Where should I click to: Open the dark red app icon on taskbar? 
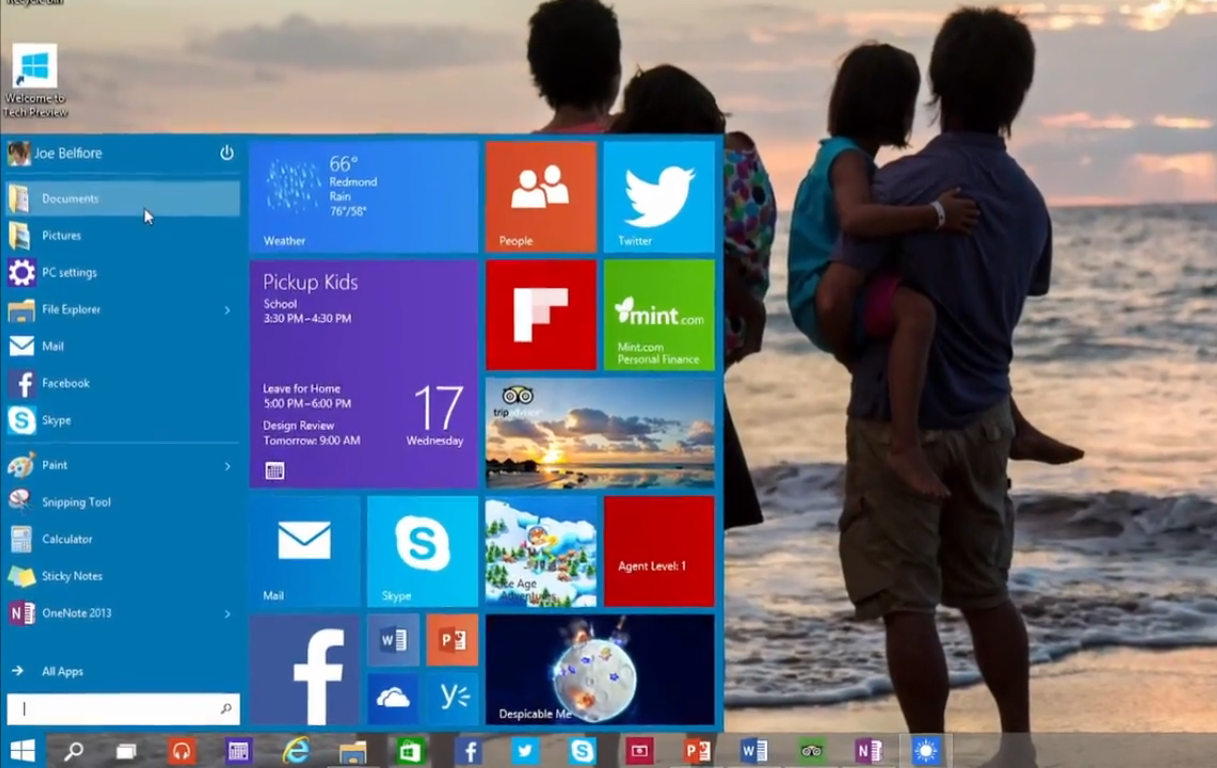[x=639, y=750]
